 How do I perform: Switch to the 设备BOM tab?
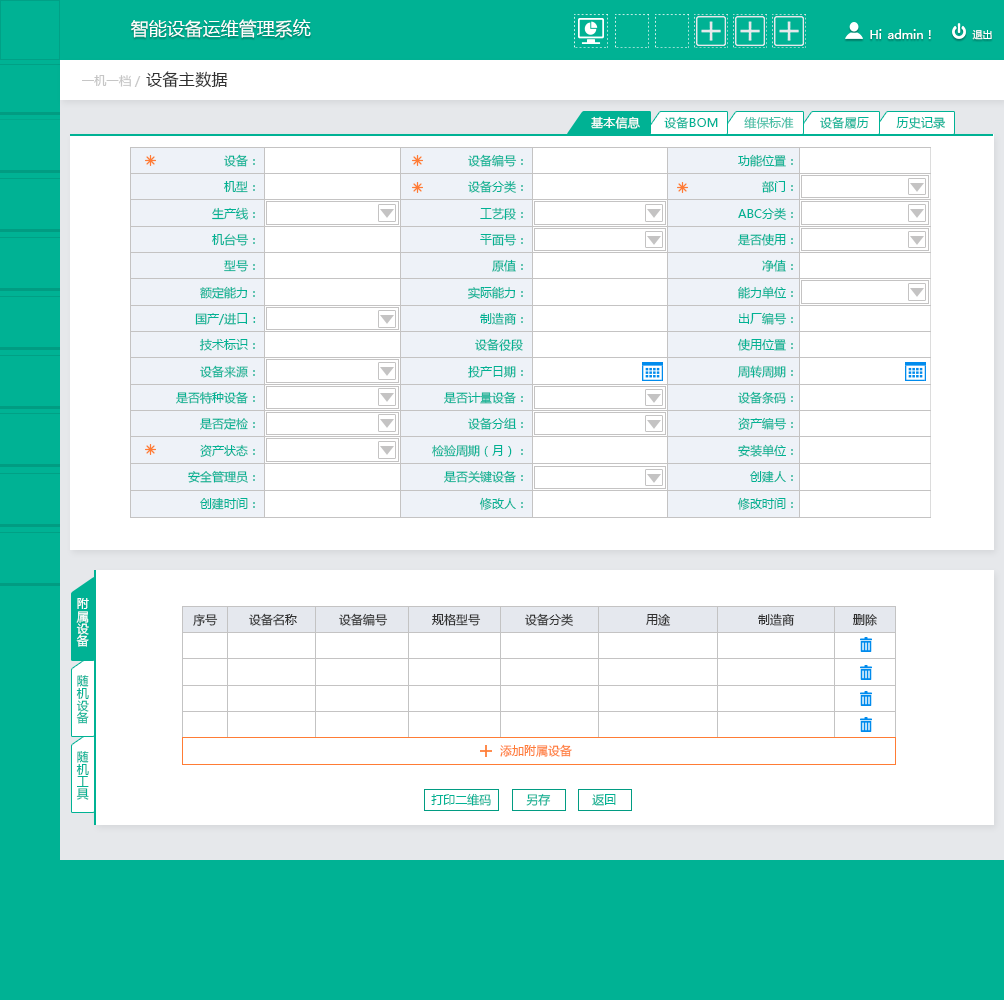pos(690,123)
